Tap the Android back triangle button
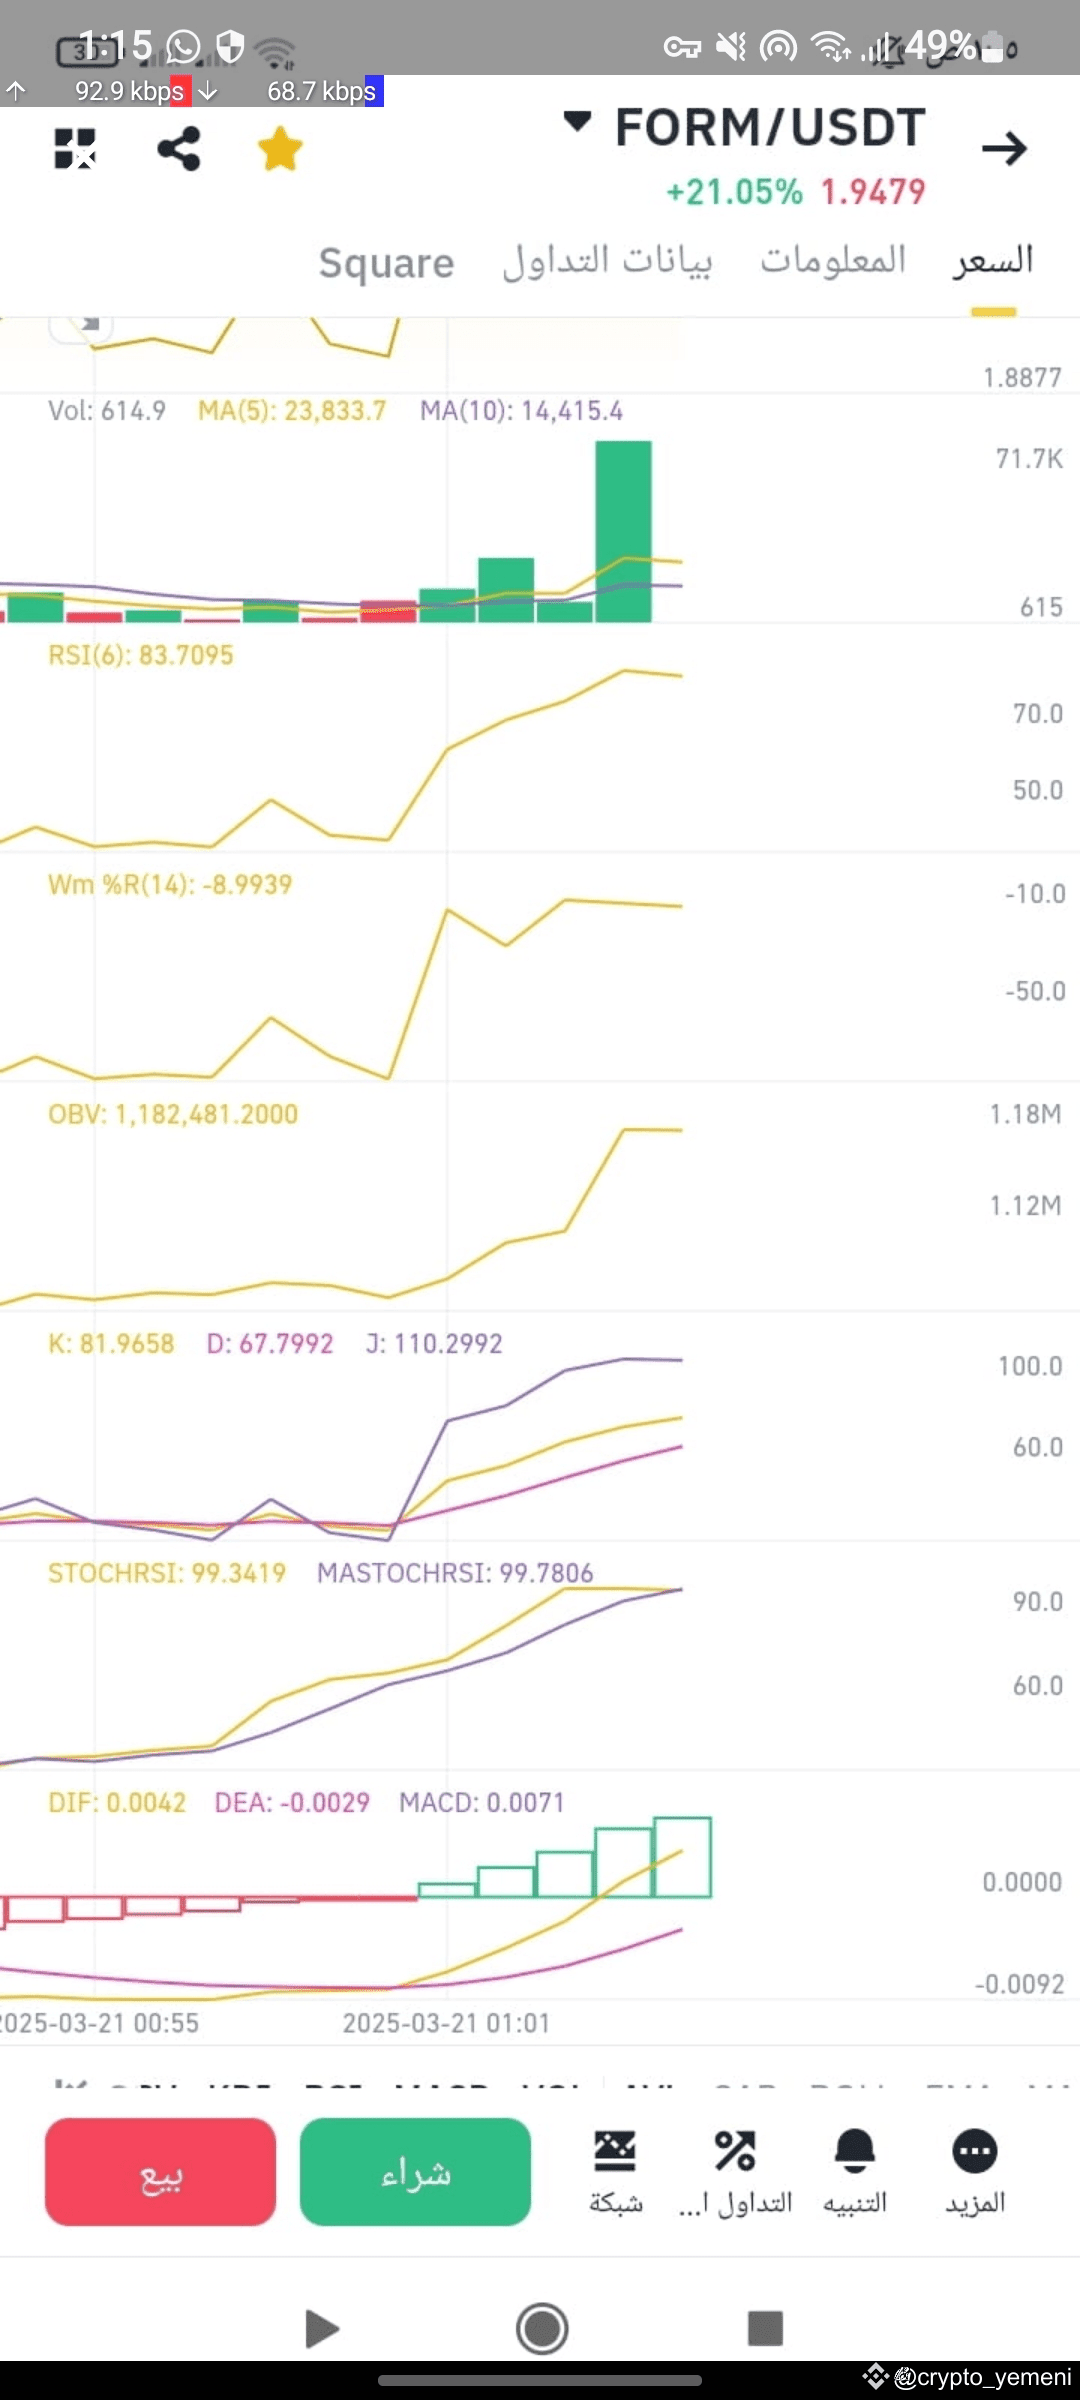 [x=320, y=2328]
